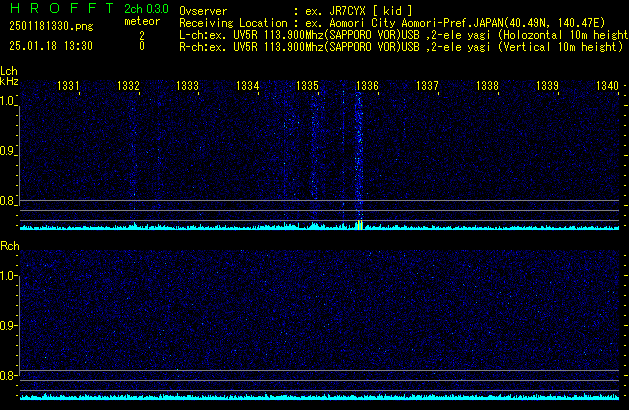Viewport: 629px width, 410px height.
Task: Select the meteor count value '0'
Action: [142, 46]
